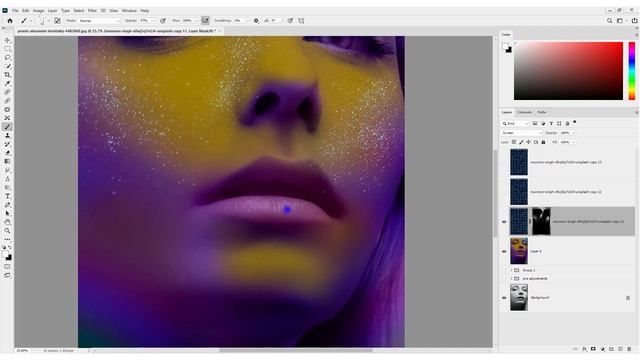Turn layer filtering on or off
The width and height of the screenshot is (640, 360).
click(x=575, y=122)
